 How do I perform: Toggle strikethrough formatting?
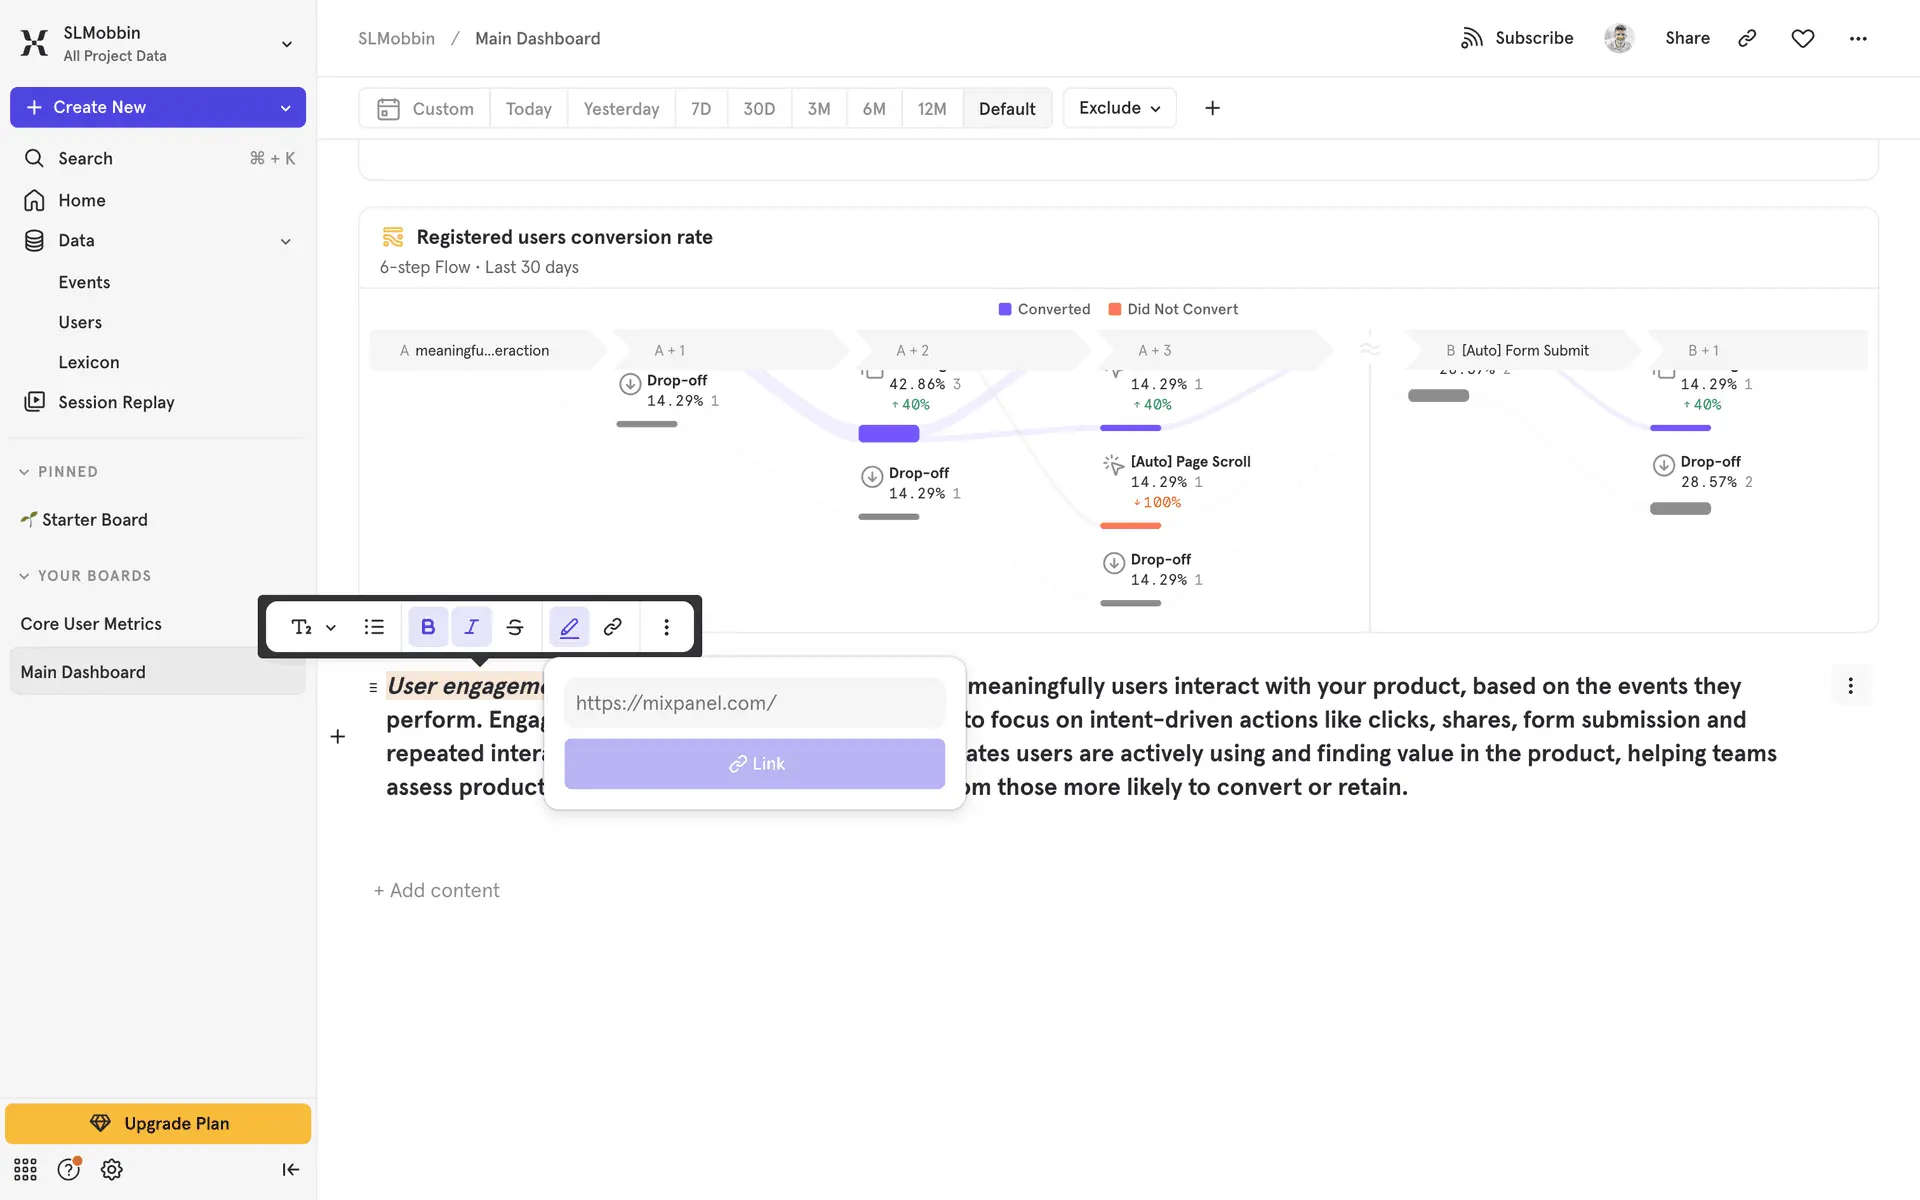tap(515, 627)
